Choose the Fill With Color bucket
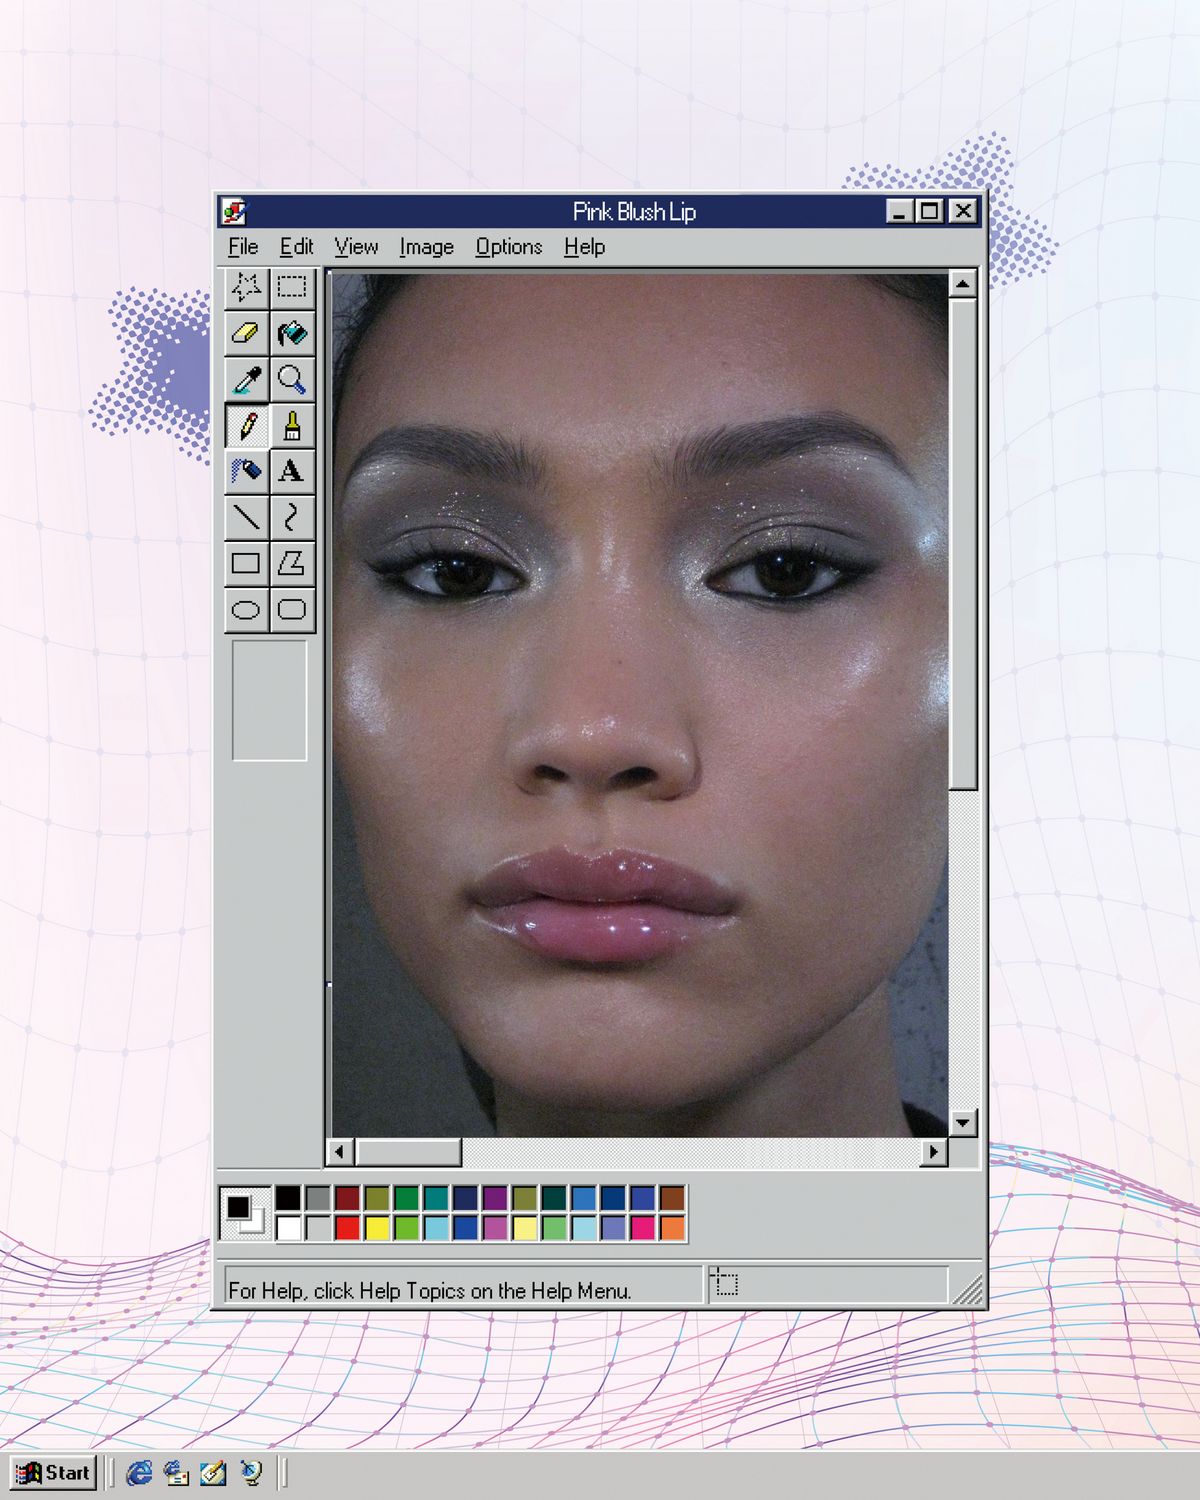 [292, 333]
